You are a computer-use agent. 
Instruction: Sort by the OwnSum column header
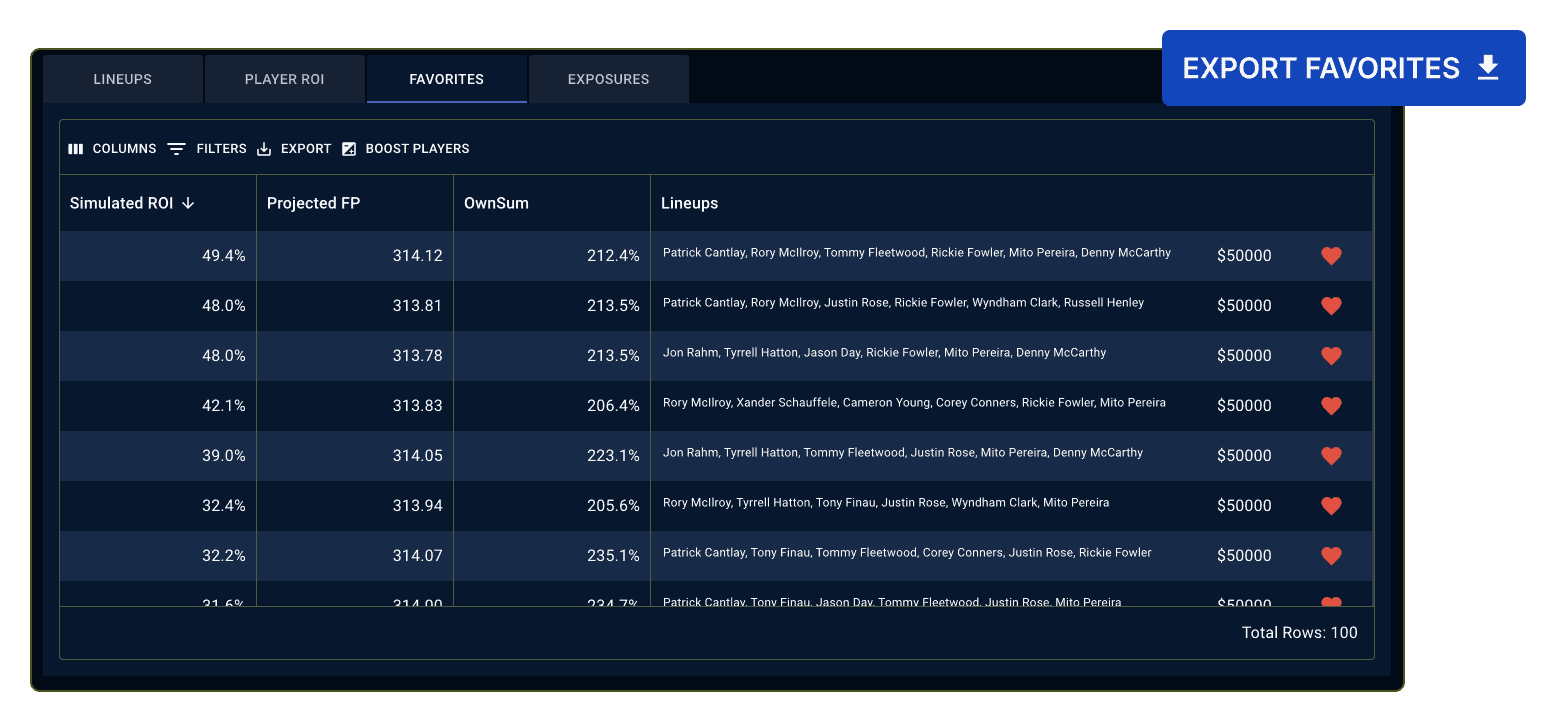coord(496,203)
